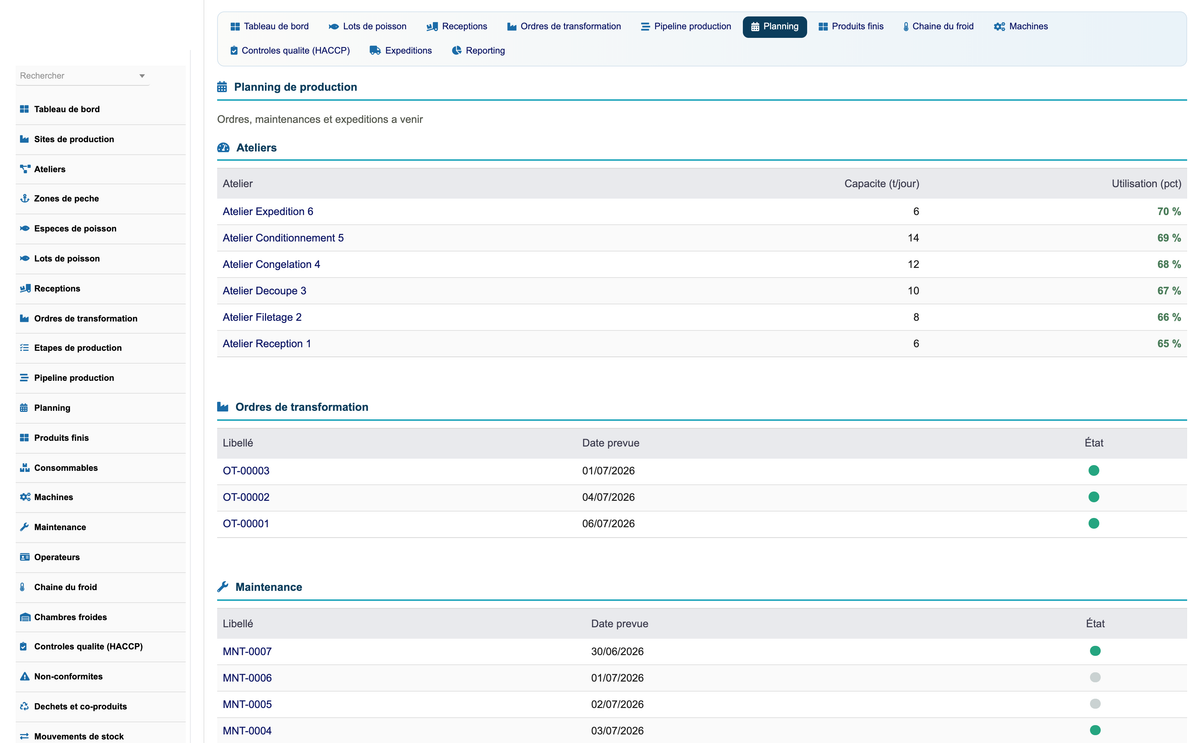Open maintenance MNT-0004
The image size is (1200, 743).
click(247, 731)
